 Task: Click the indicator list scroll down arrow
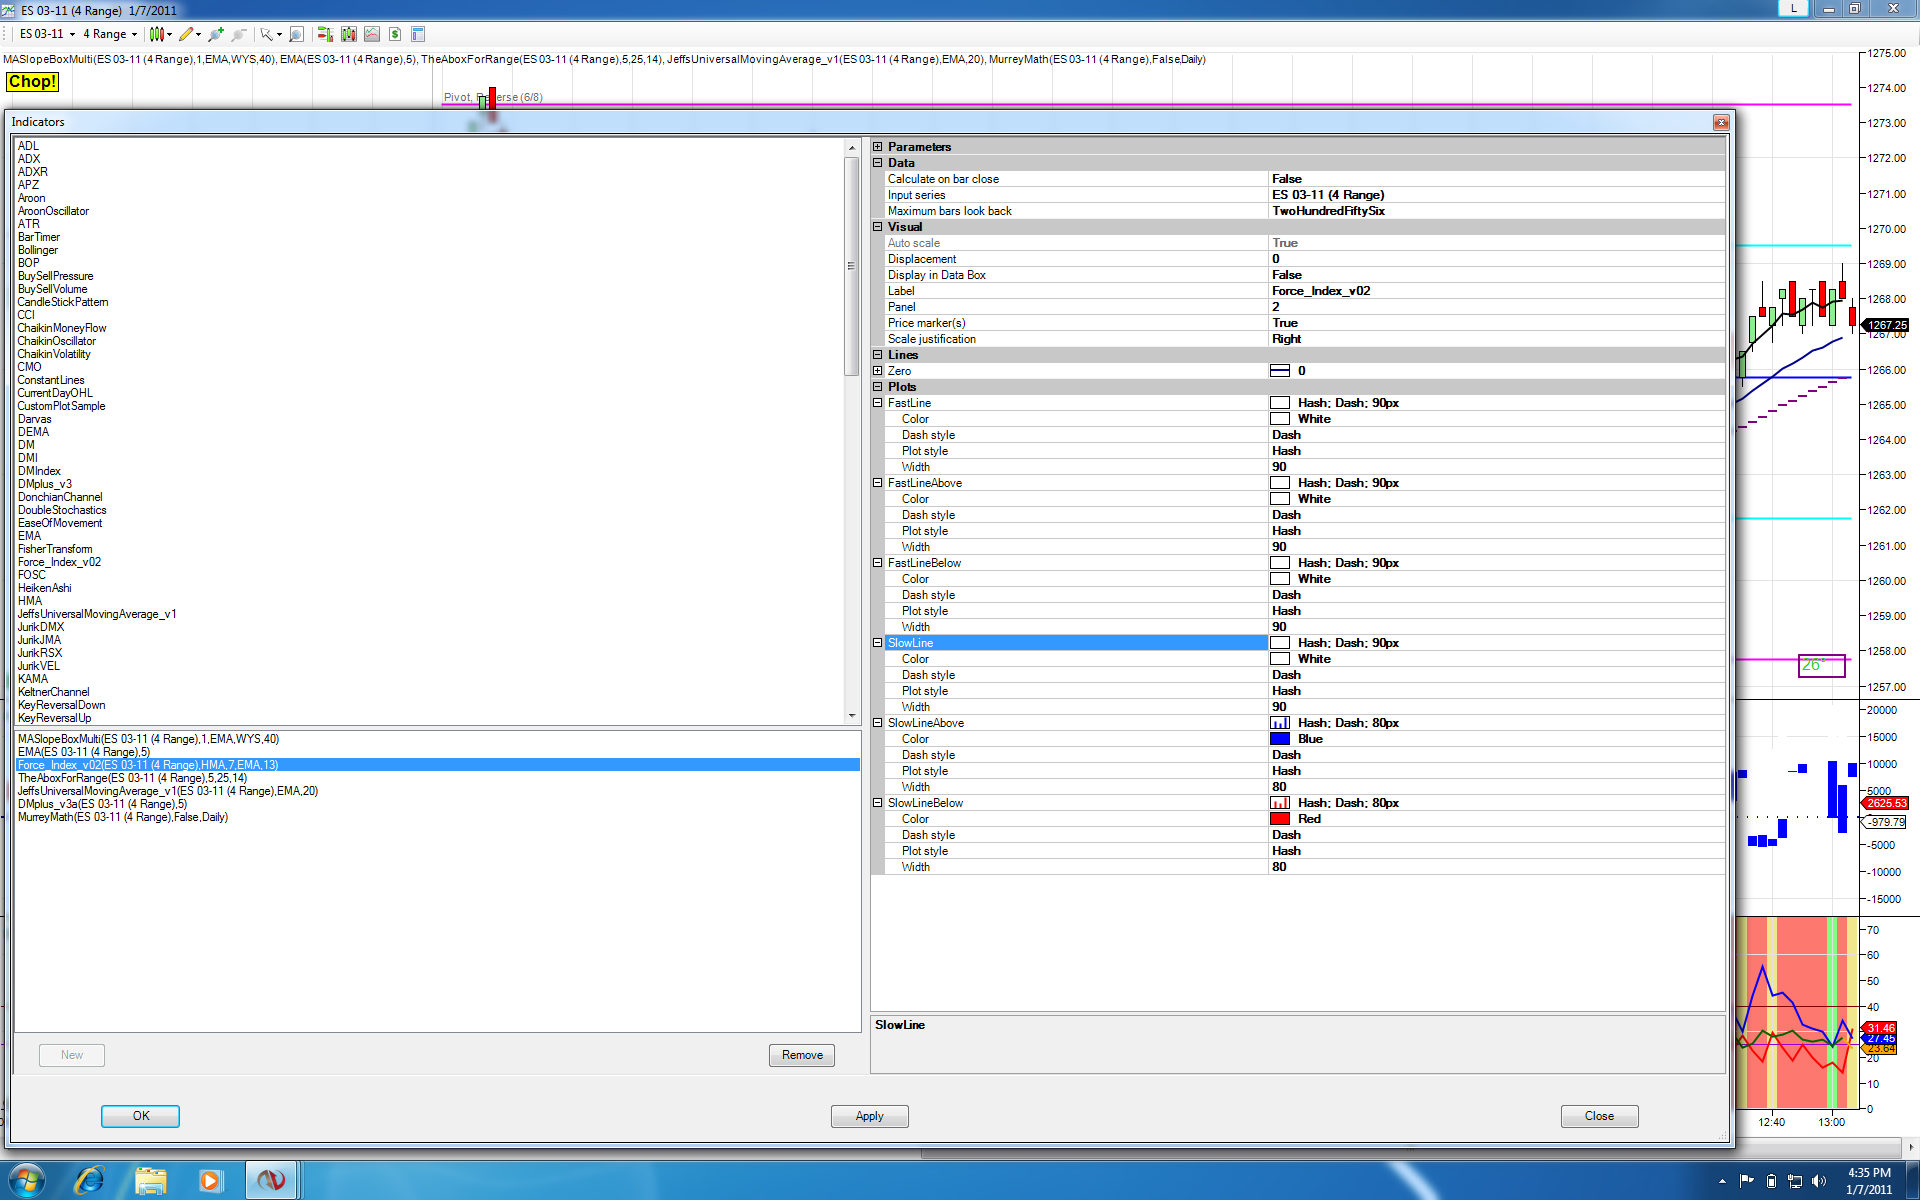852,716
